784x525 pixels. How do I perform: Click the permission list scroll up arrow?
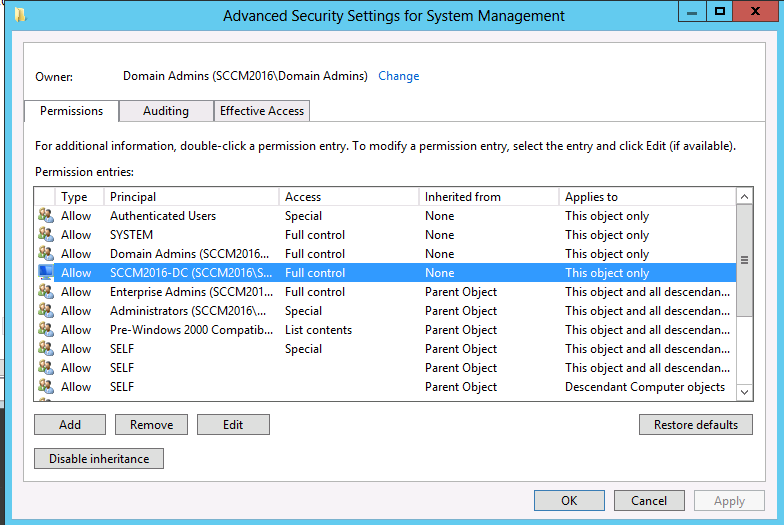point(744,196)
